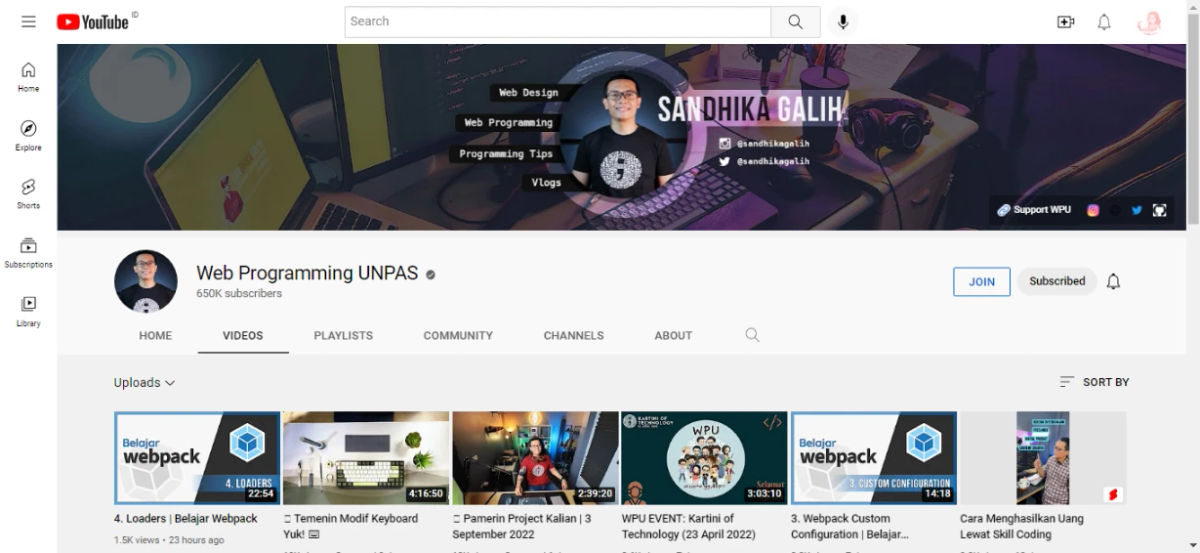Open the hamburger guide menu
The width and height of the screenshot is (1200, 553).
(x=28, y=22)
